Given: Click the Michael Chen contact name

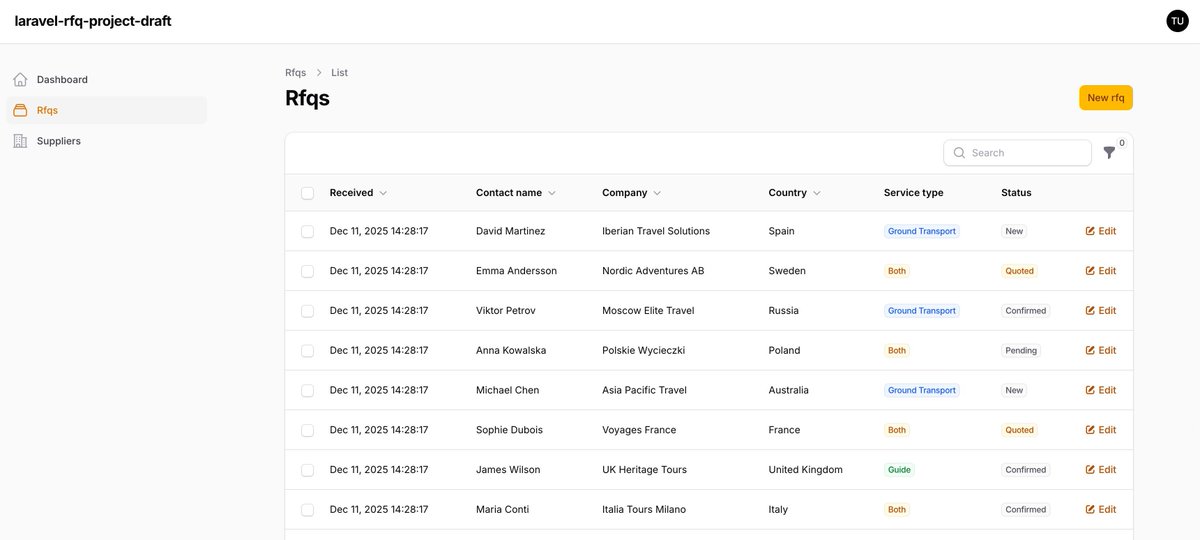Looking at the screenshot, I should click(508, 391).
